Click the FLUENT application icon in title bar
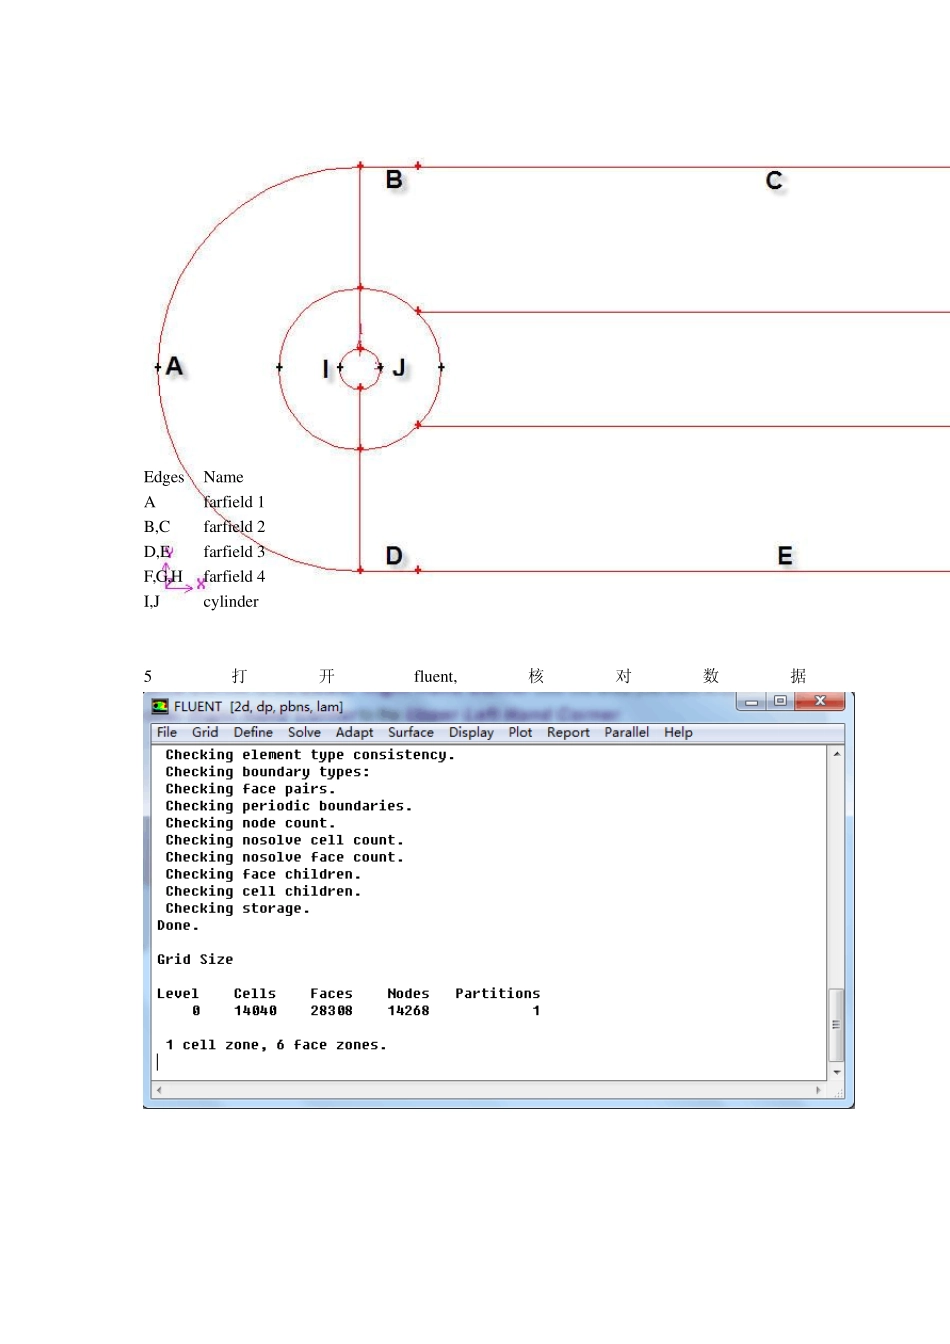The width and height of the screenshot is (950, 1344). tap(160, 706)
